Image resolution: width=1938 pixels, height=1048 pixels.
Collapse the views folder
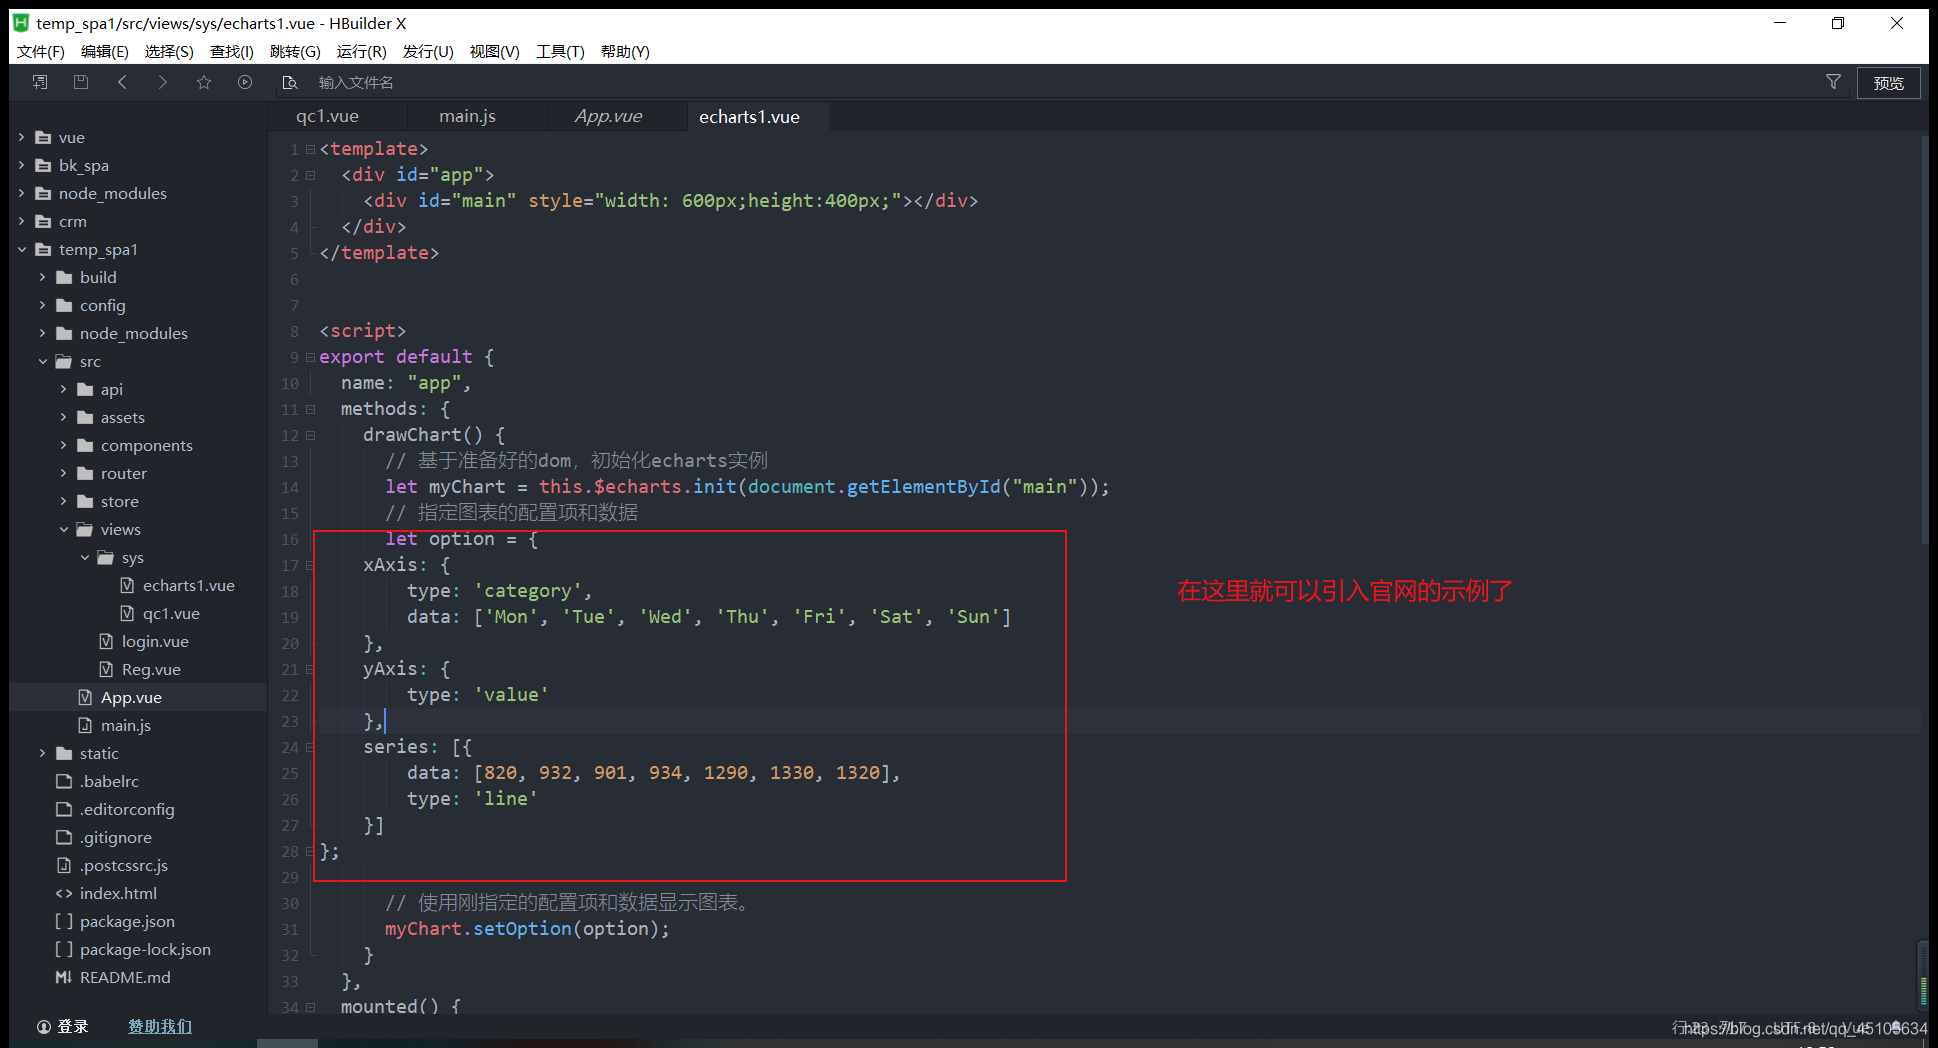63,529
